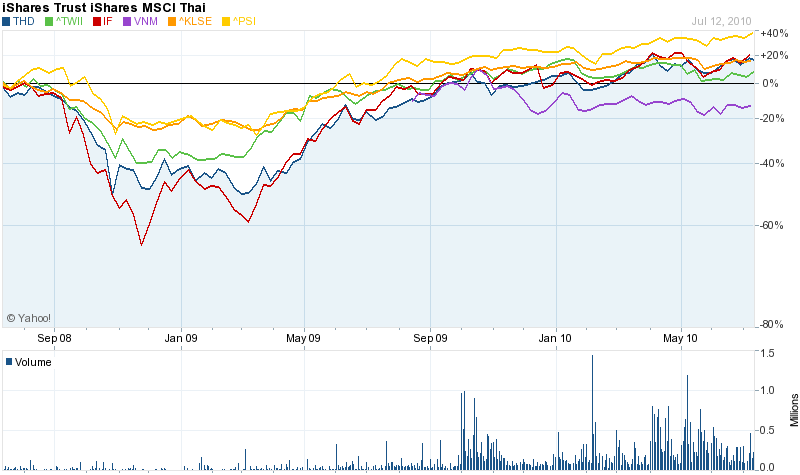This screenshot has height=475, width=800.
Task: Select the THD ticker label
Action: pos(23,21)
